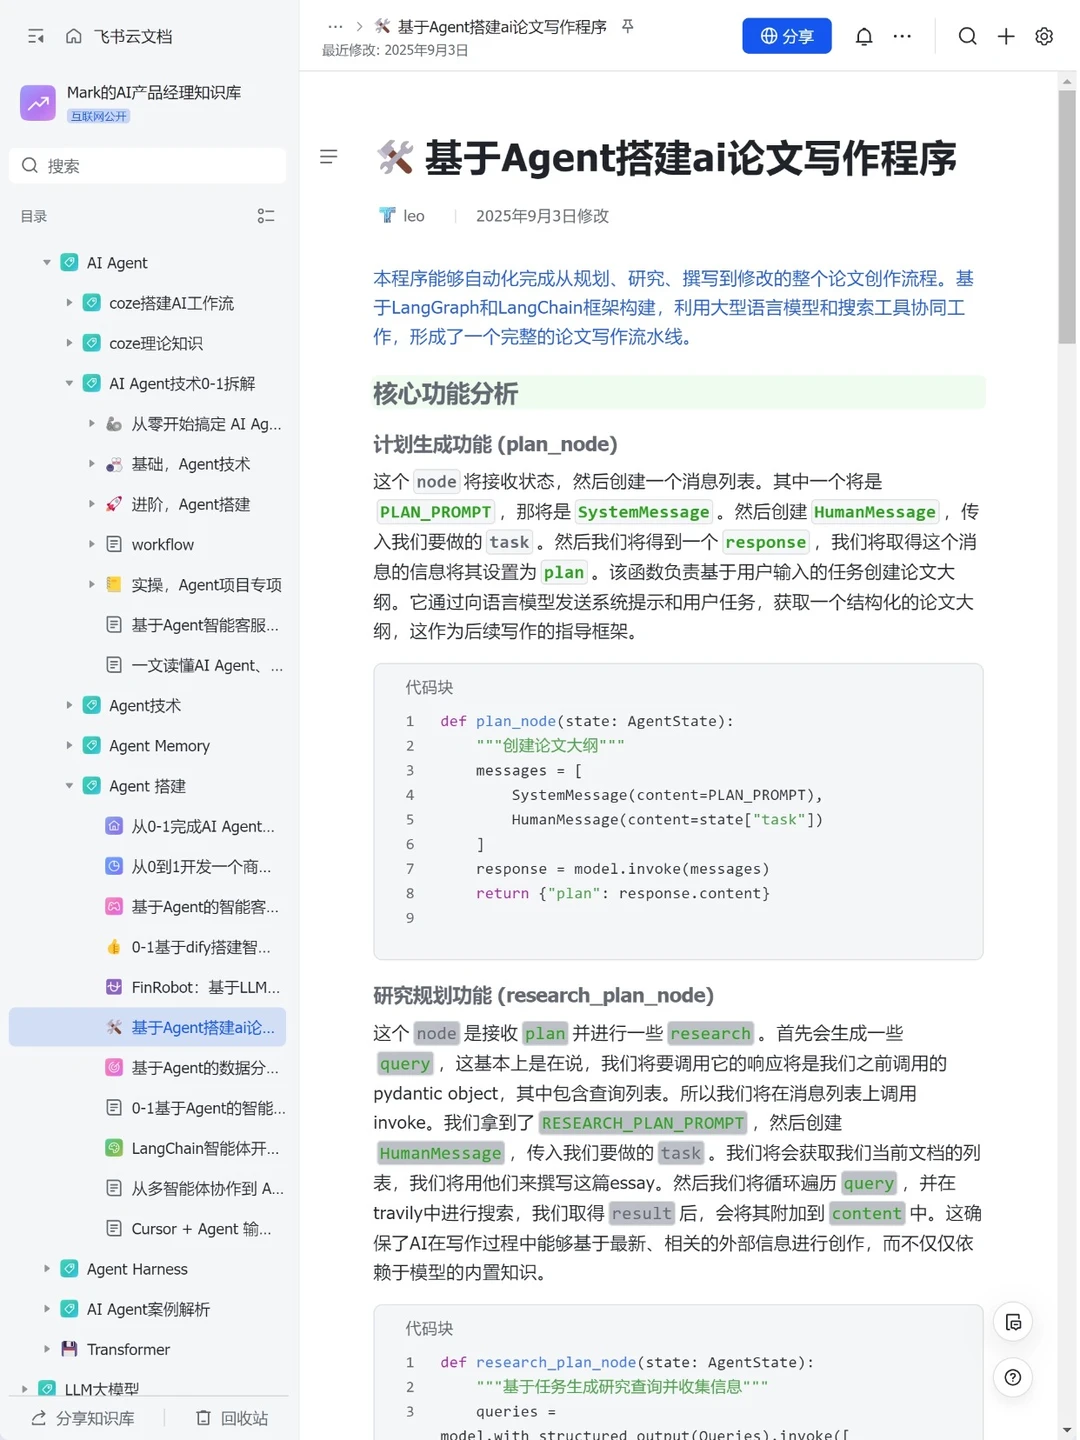Click the vertical scrollbar thumb
The width and height of the screenshot is (1080, 1440).
pyautogui.click(x=1067, y=217)
